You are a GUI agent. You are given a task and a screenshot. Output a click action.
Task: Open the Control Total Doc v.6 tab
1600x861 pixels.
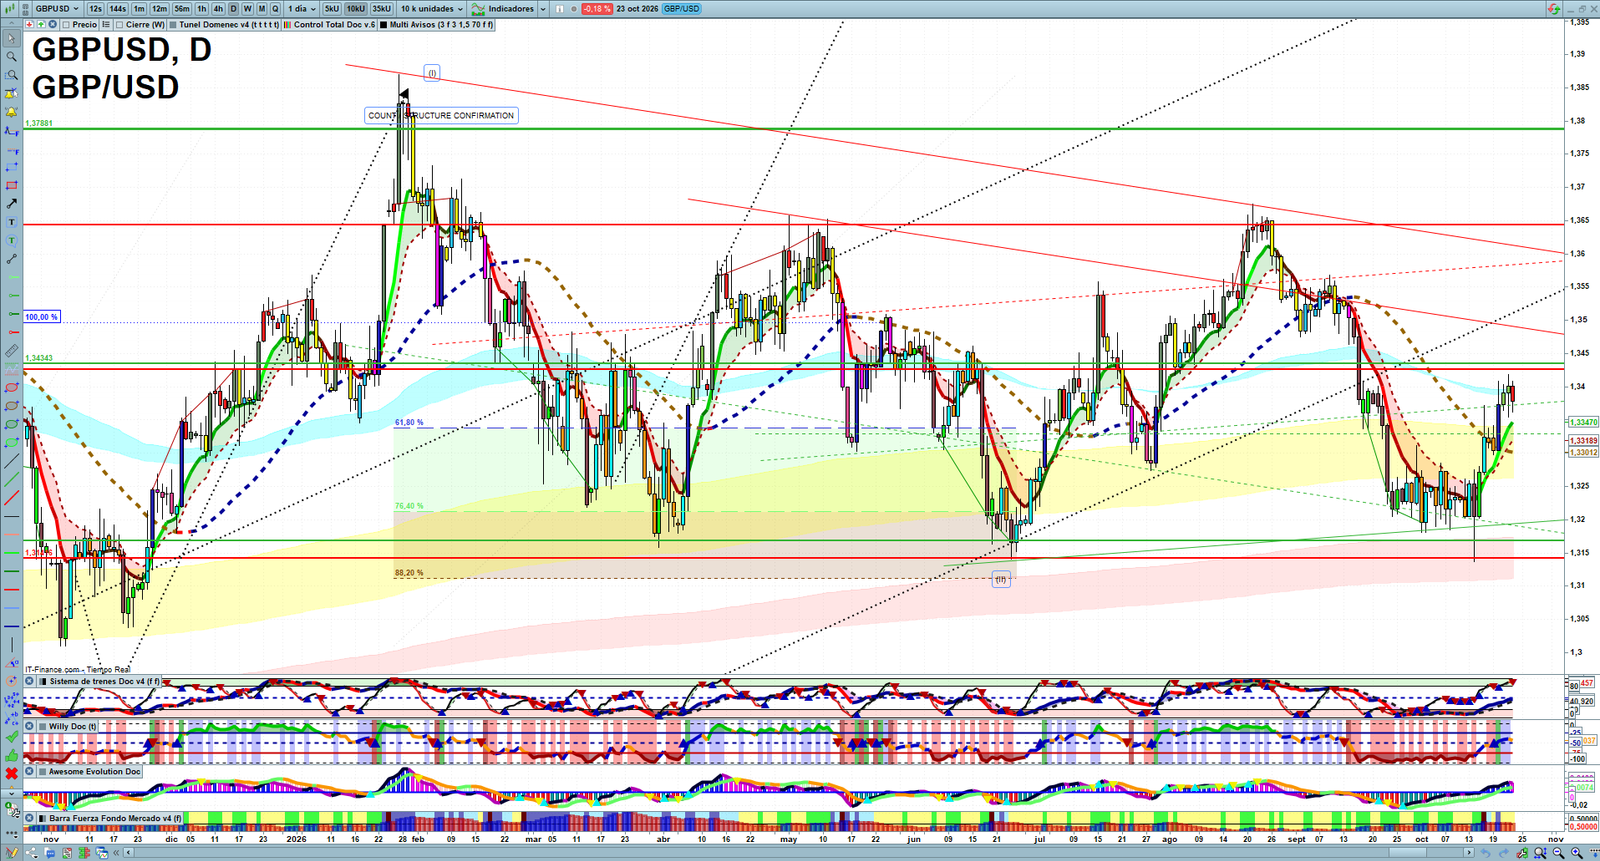[x=330, y=25]
